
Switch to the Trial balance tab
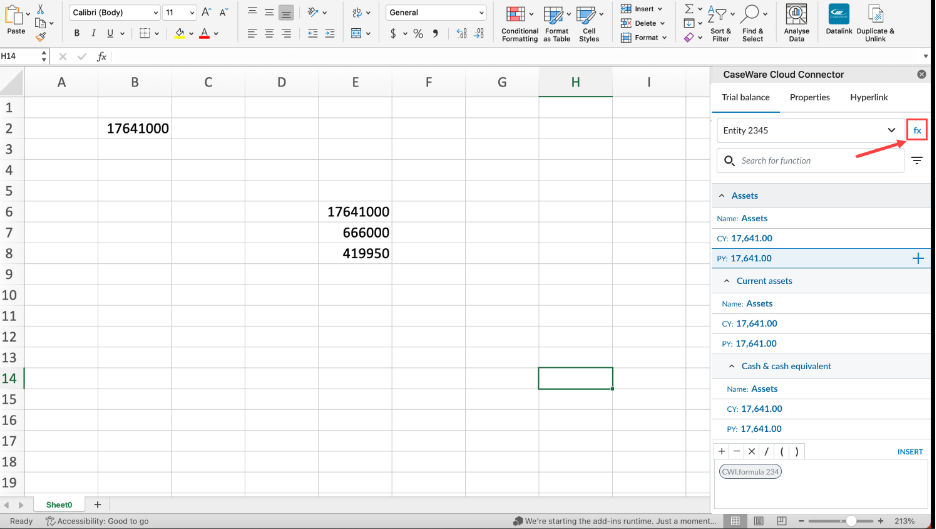click(x=746, y=97)
